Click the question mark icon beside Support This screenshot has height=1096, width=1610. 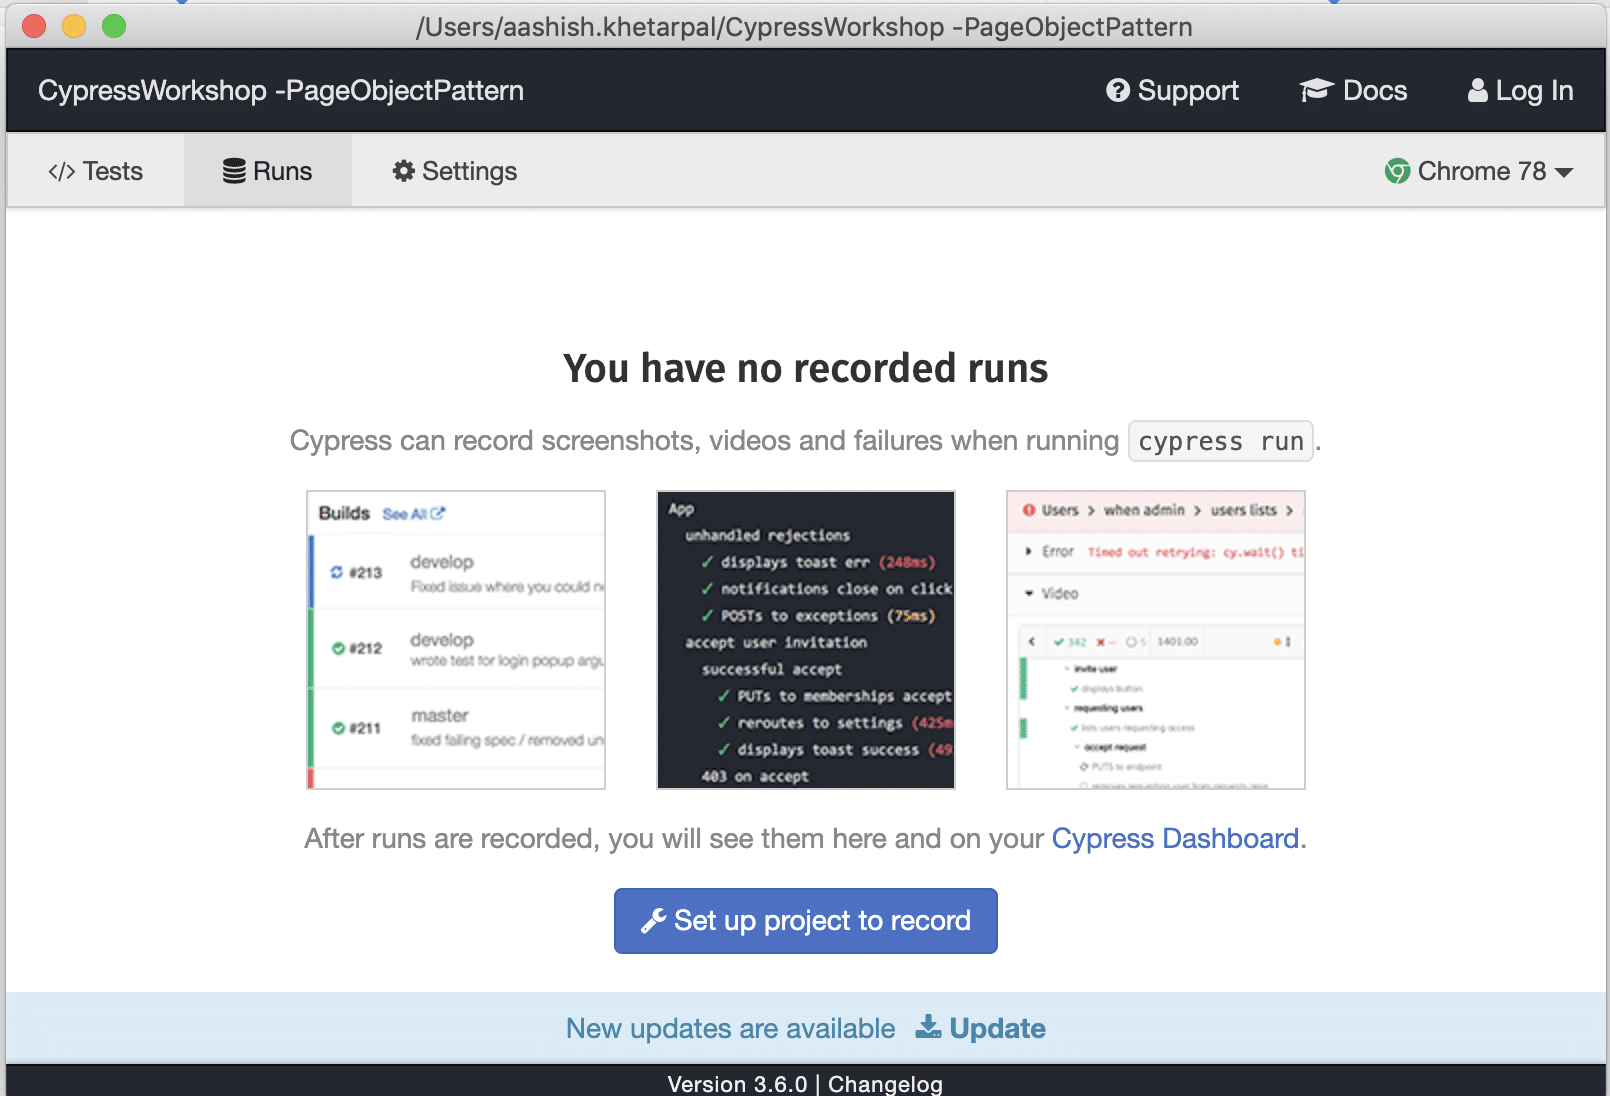click(x=1117, y=90)
